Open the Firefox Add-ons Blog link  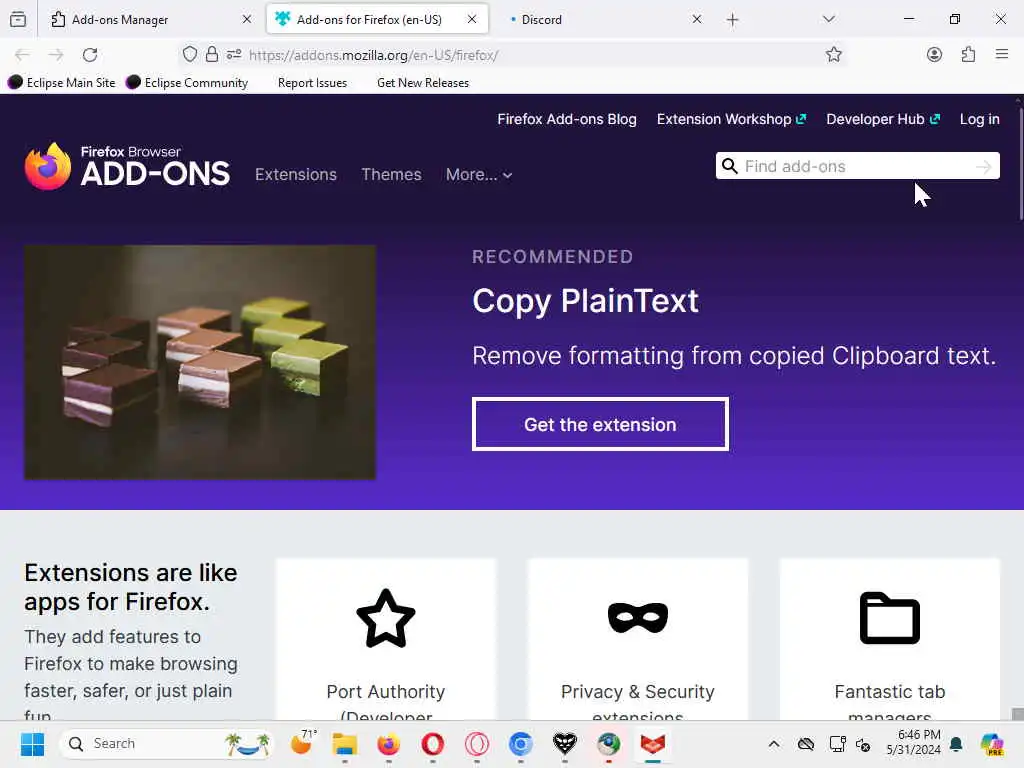[567, 119]
